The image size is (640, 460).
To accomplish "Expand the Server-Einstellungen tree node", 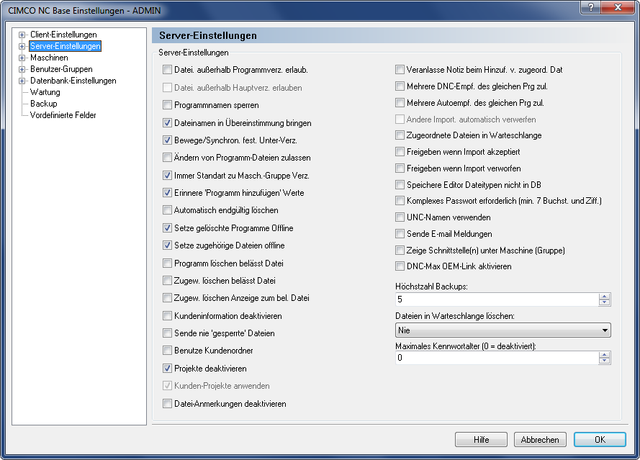I will click(x=22, y=46).
